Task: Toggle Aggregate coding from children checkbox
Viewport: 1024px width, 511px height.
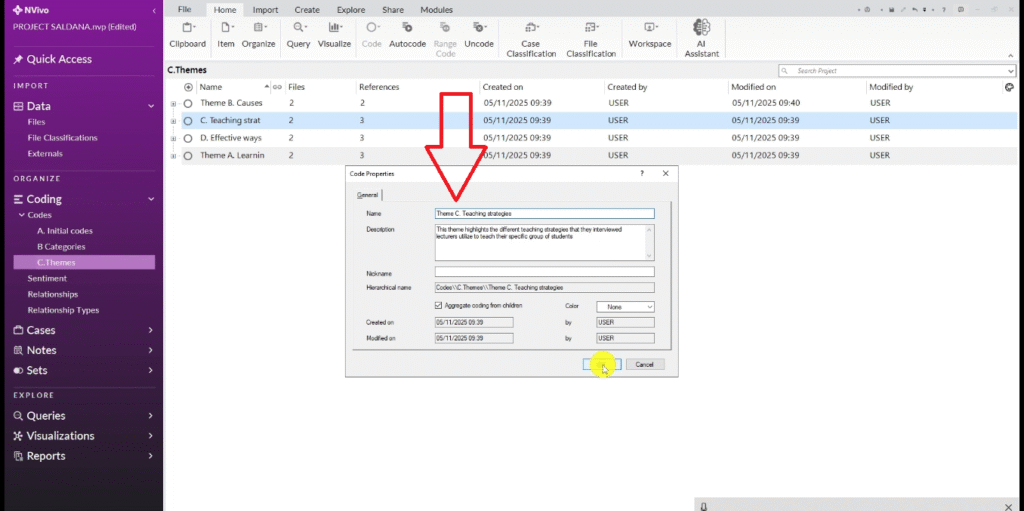Action: click(x=439, y=305)
